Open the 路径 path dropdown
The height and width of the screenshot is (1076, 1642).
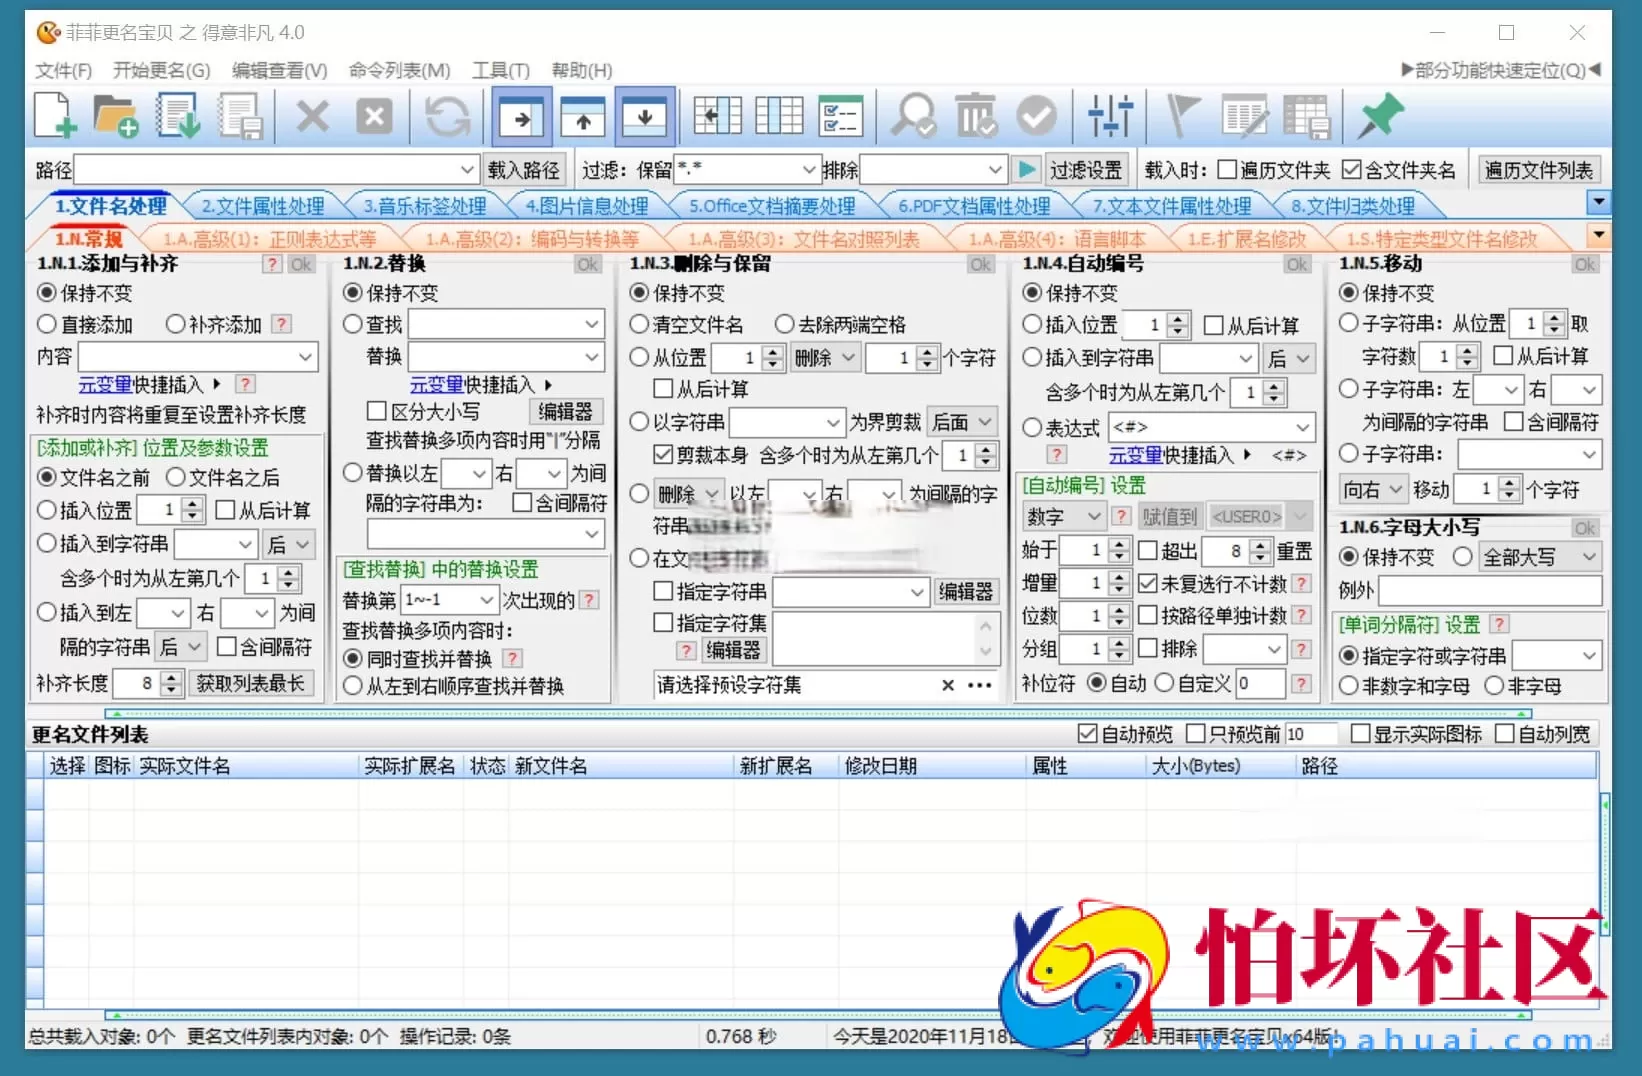(x=466, y=170)
